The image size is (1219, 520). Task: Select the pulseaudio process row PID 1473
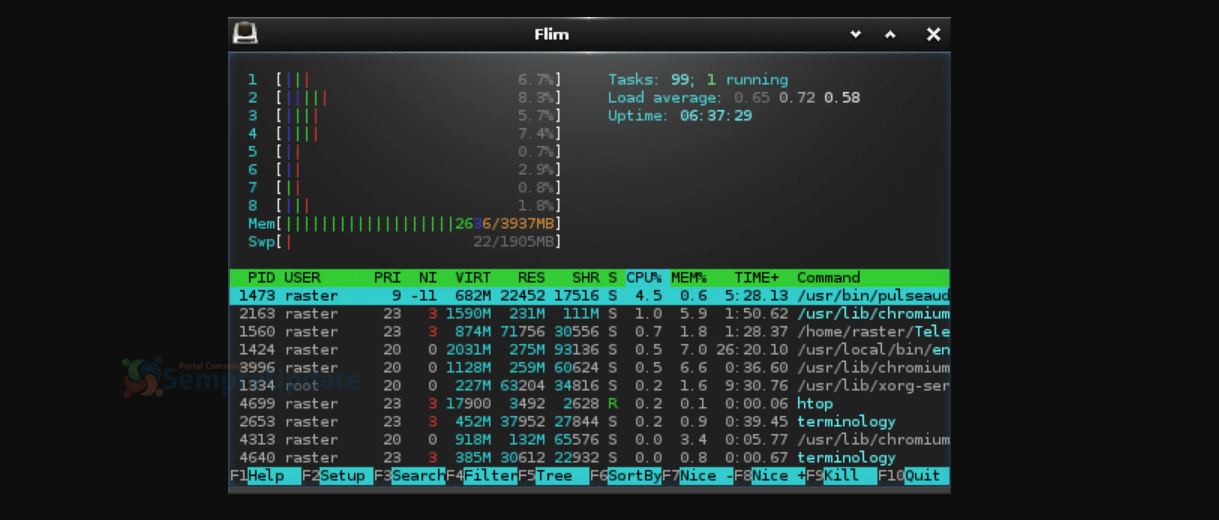pyautogui.click(x=589, y=296)
